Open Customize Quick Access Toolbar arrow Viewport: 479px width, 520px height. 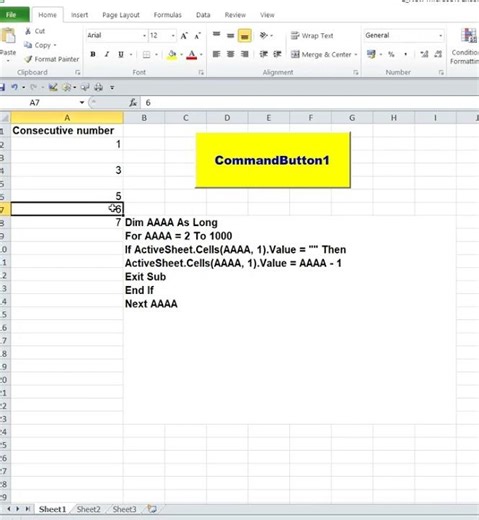(x=112, y=88)
